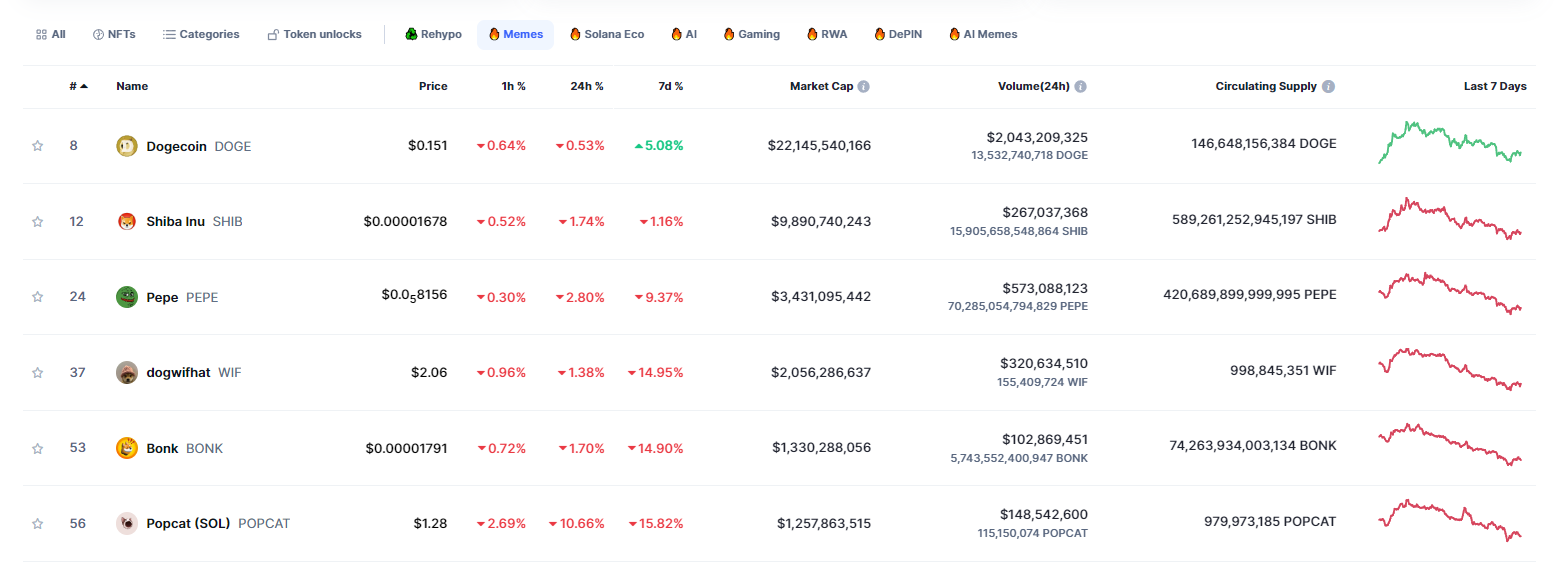Viewport: 1556px width, 564px height.
Task: Switch to the All tab
Action: 50,34
